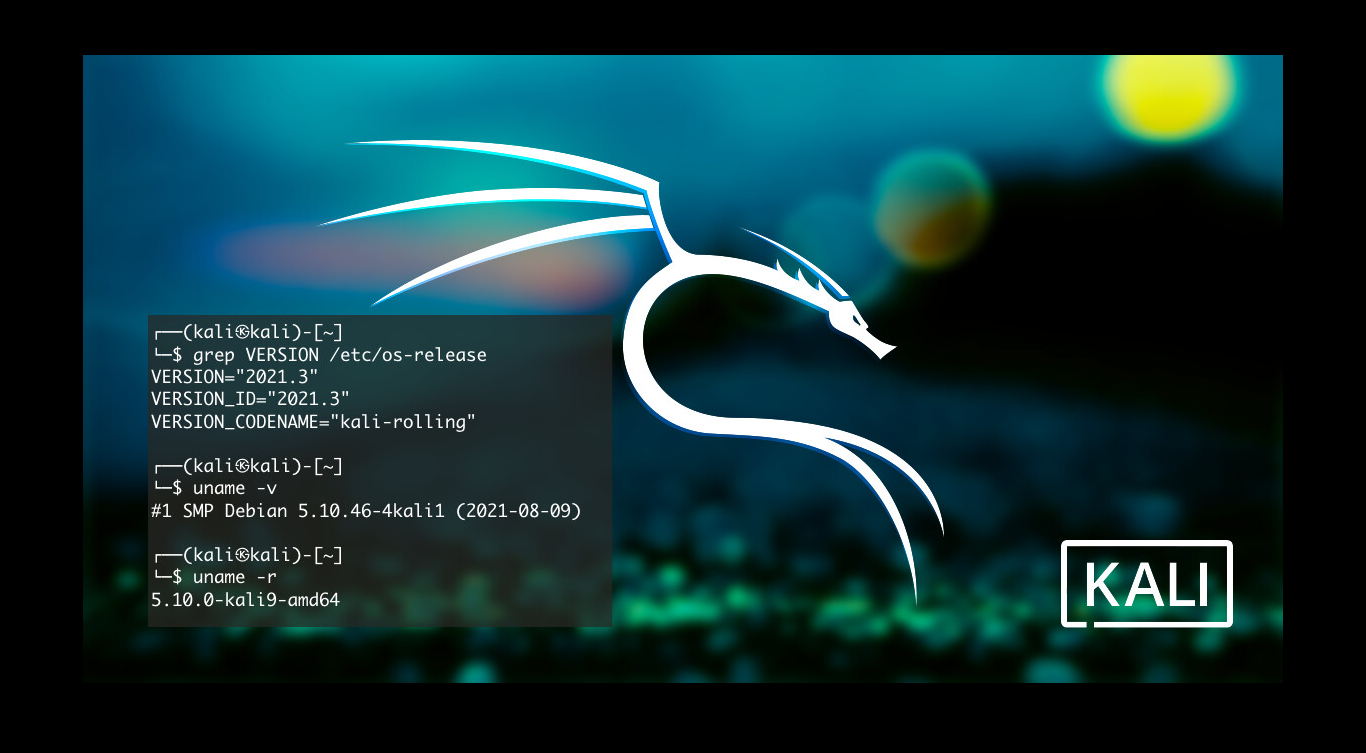Select the '#1 SMP Debian 5.10.46-4kali1' output line
This screenshot has height=753, width=1366.
click(366, 511)
